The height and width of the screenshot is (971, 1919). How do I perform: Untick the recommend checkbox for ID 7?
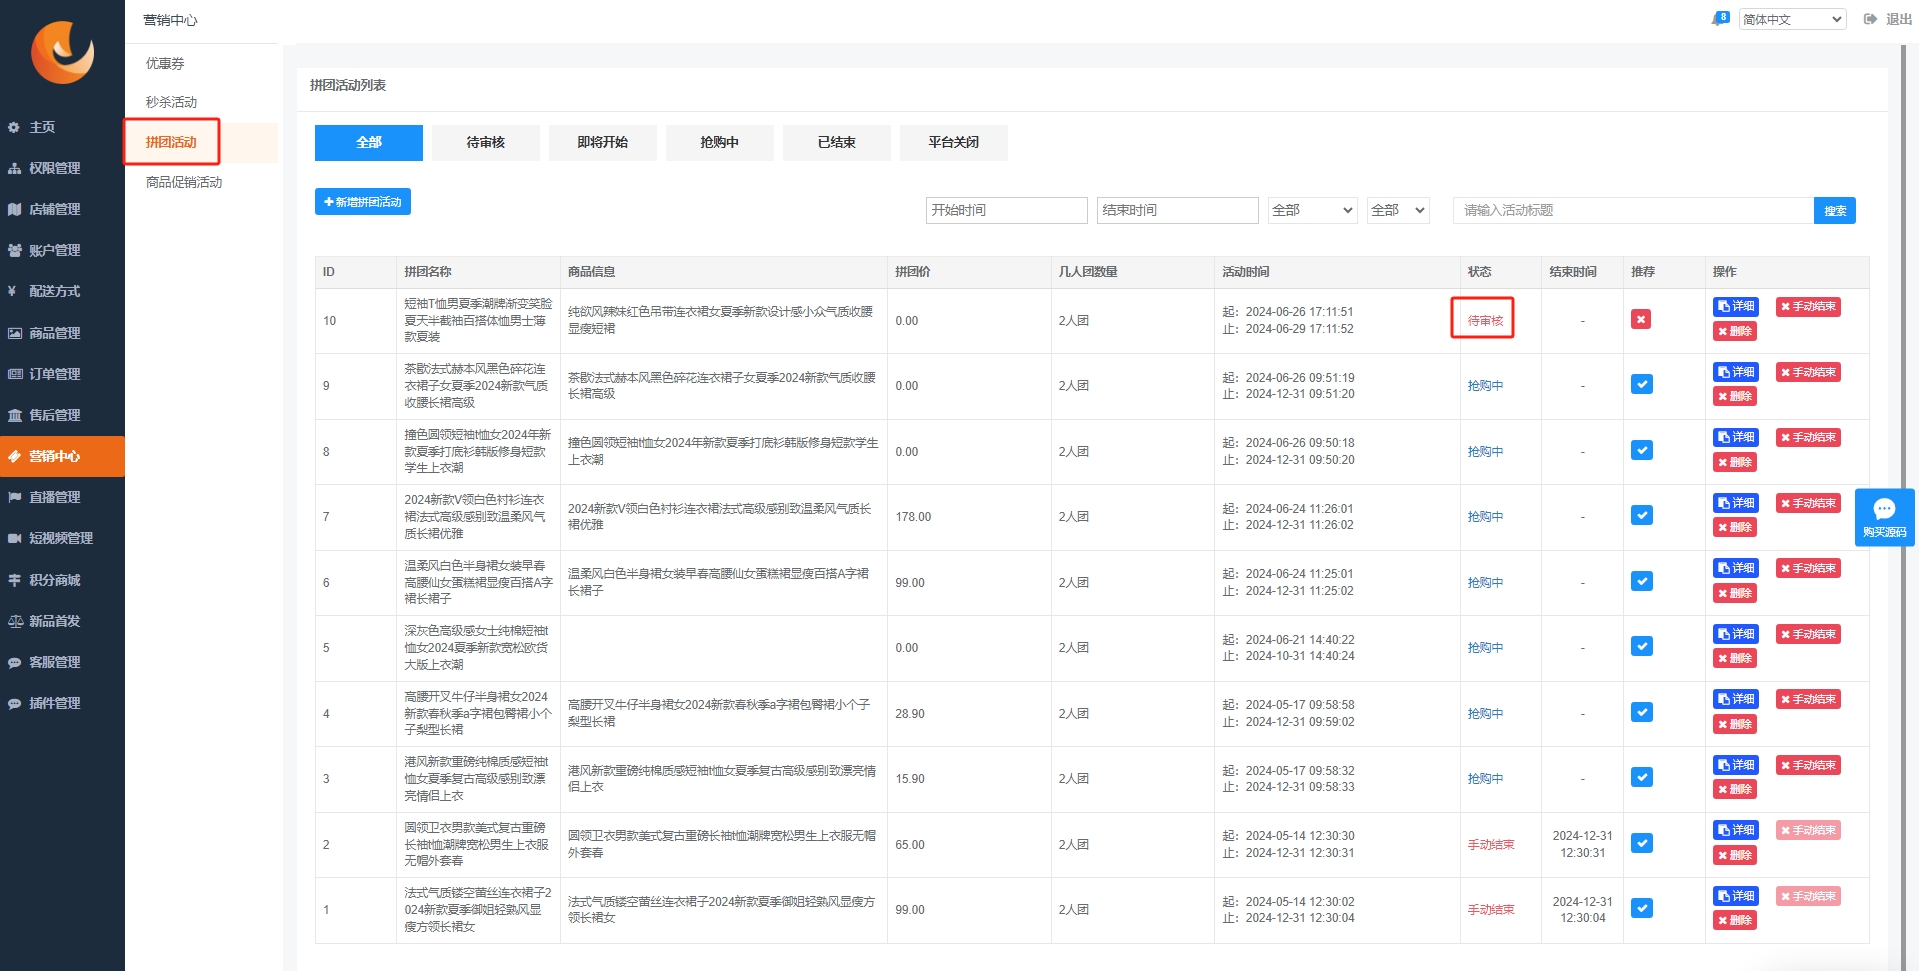click(1641, 515)
